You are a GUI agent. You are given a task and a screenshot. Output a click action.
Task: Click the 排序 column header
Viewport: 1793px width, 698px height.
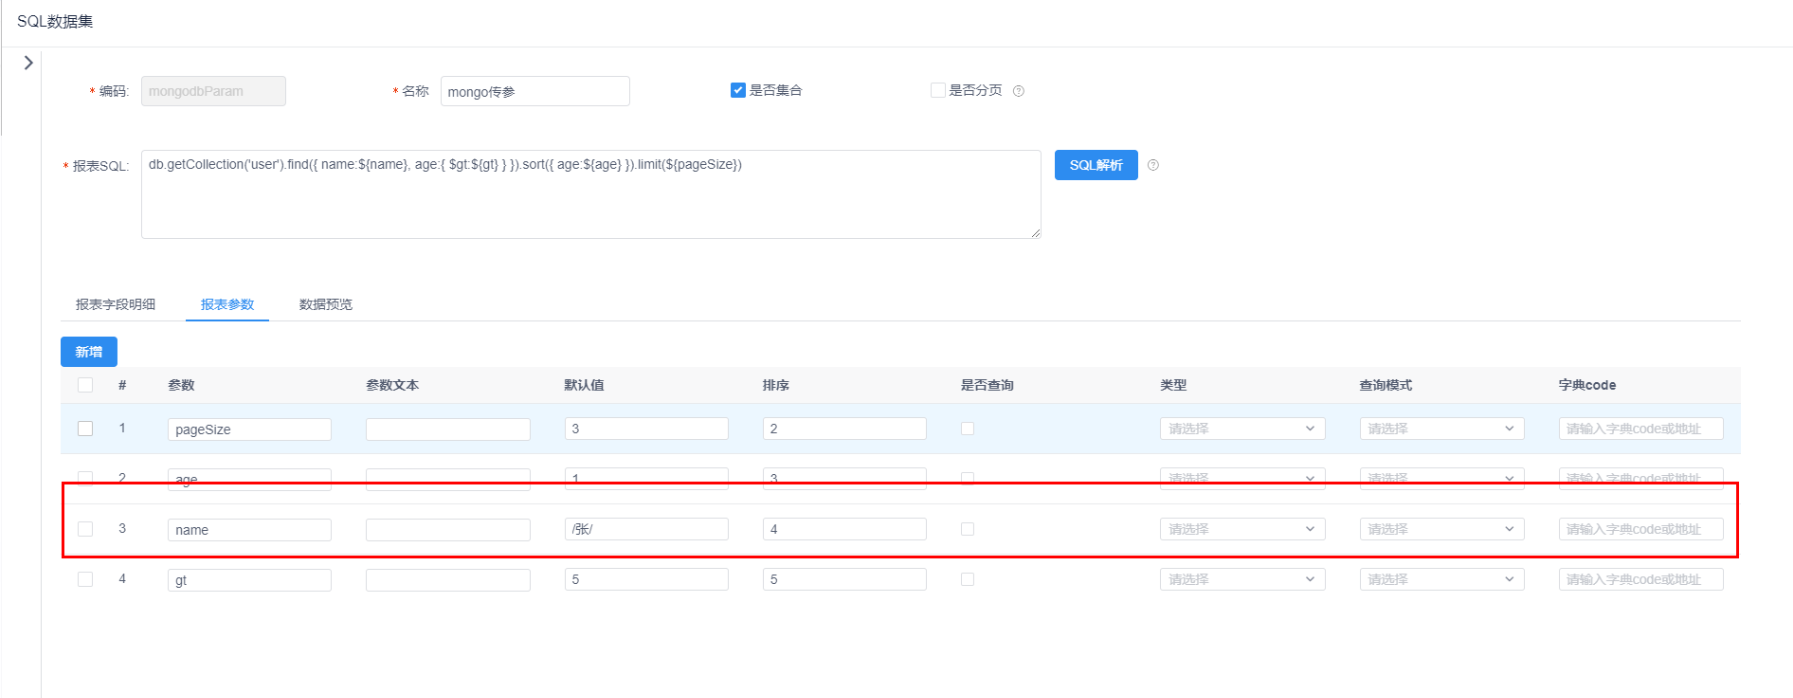coord(776,385)
